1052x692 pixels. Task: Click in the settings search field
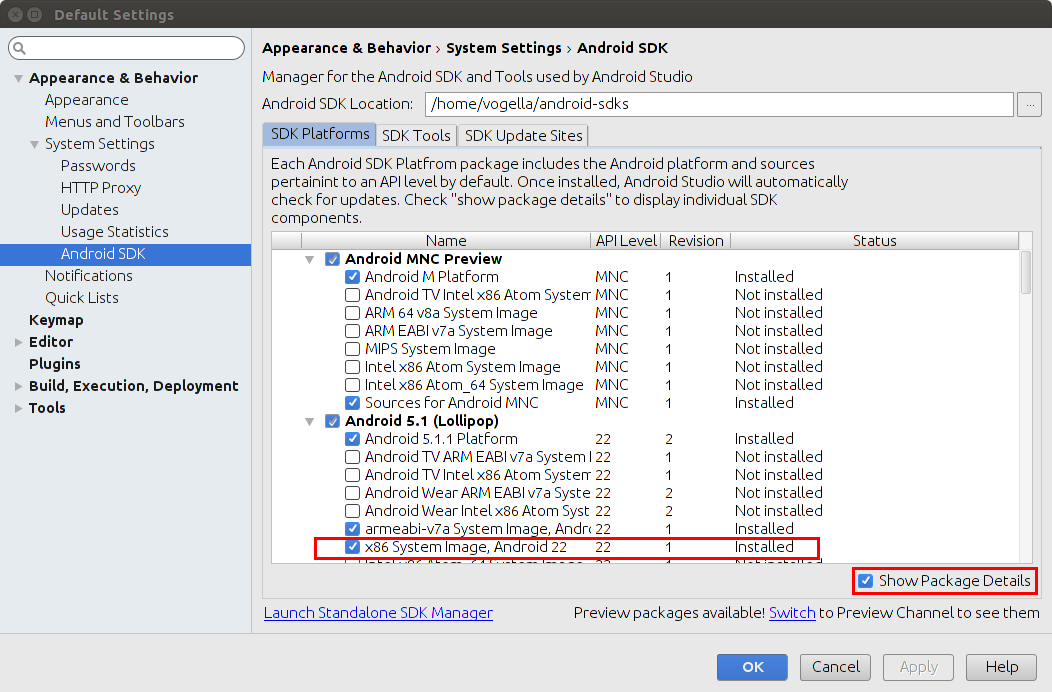[x=126, y=48]
